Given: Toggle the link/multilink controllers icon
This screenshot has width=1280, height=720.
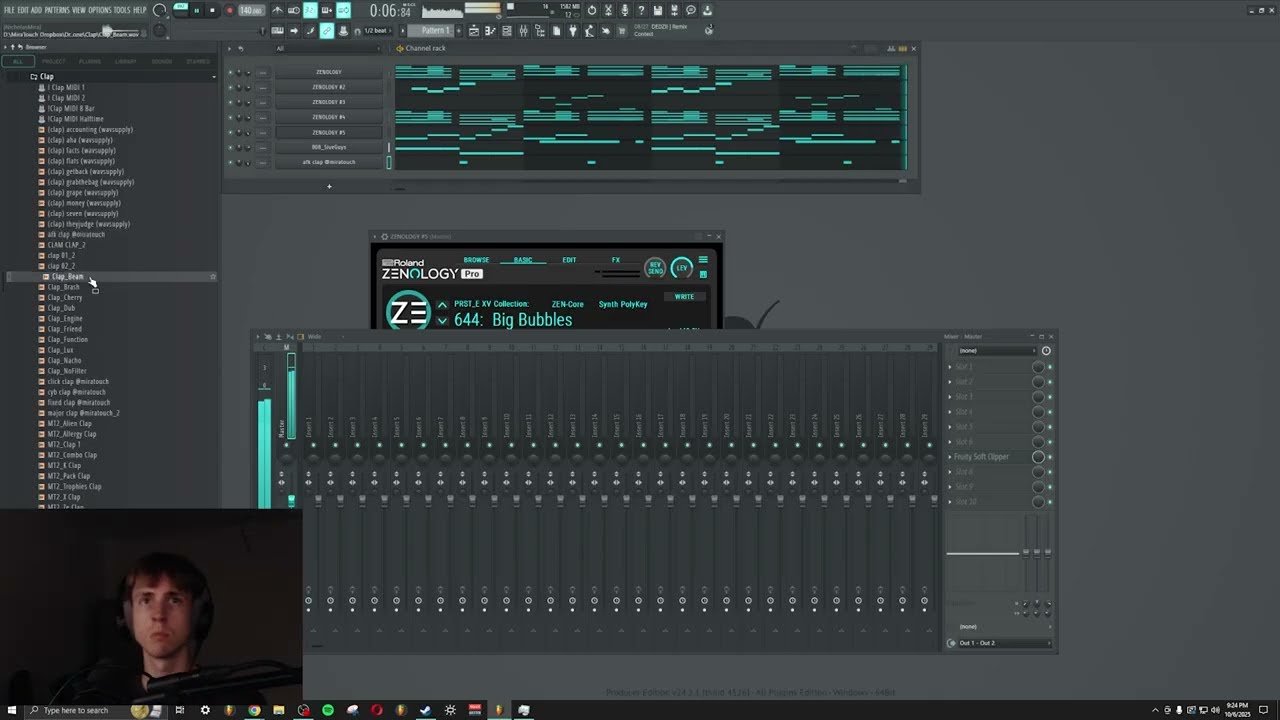Looking at the screenshot, I should (x=326, y=30).
